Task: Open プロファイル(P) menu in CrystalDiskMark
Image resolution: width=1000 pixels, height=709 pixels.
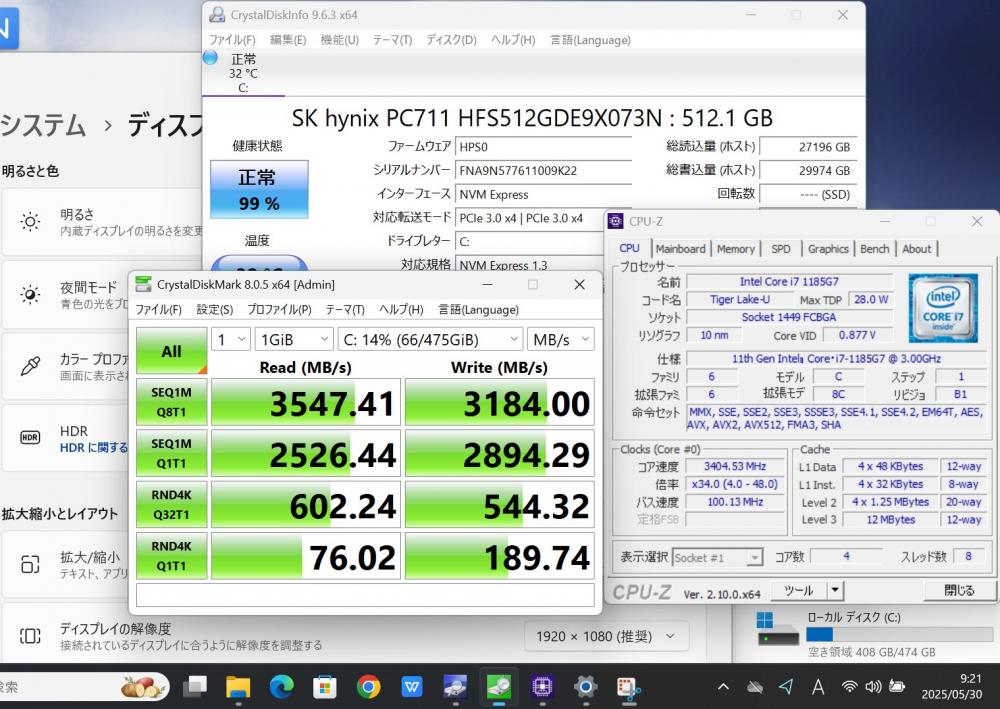Action: point(279,310)
